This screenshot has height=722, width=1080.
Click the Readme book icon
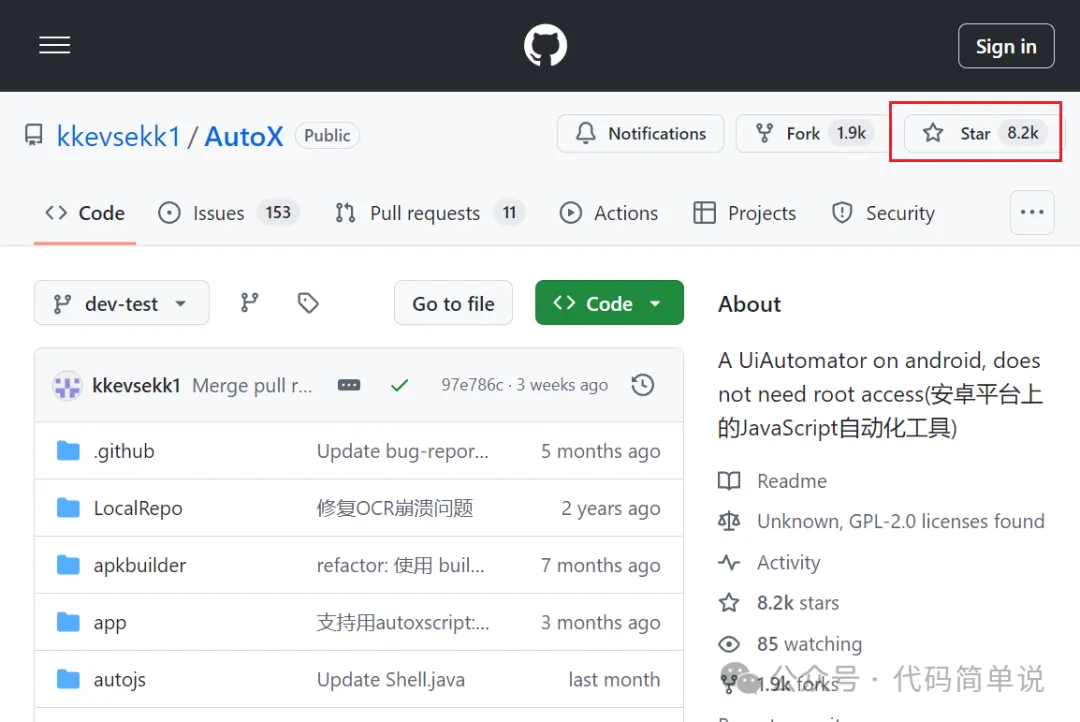click(729, 481)
